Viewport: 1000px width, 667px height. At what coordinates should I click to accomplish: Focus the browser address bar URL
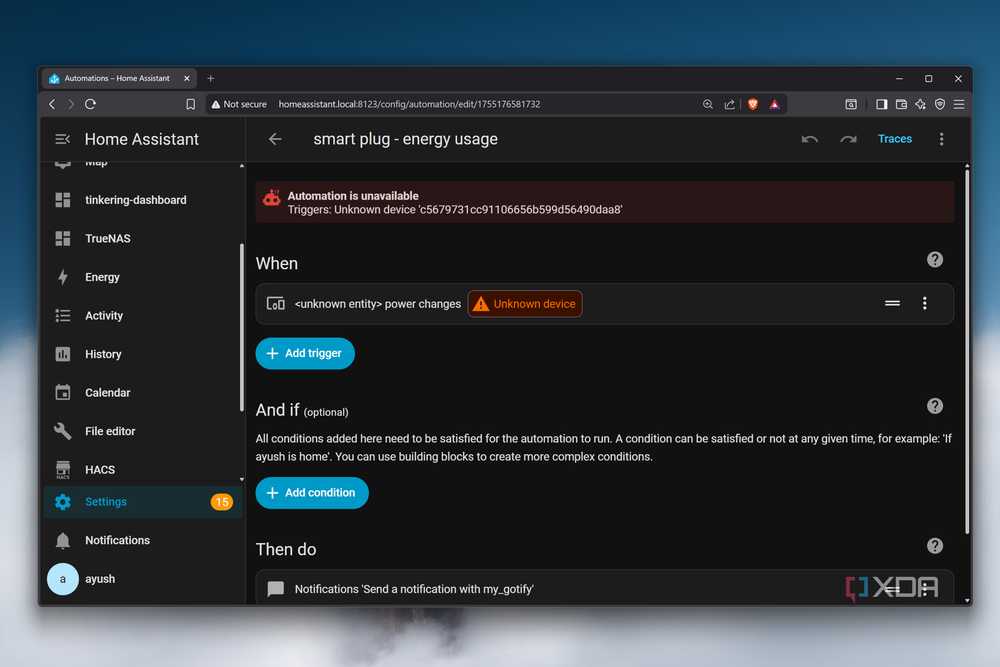[409, 104]
